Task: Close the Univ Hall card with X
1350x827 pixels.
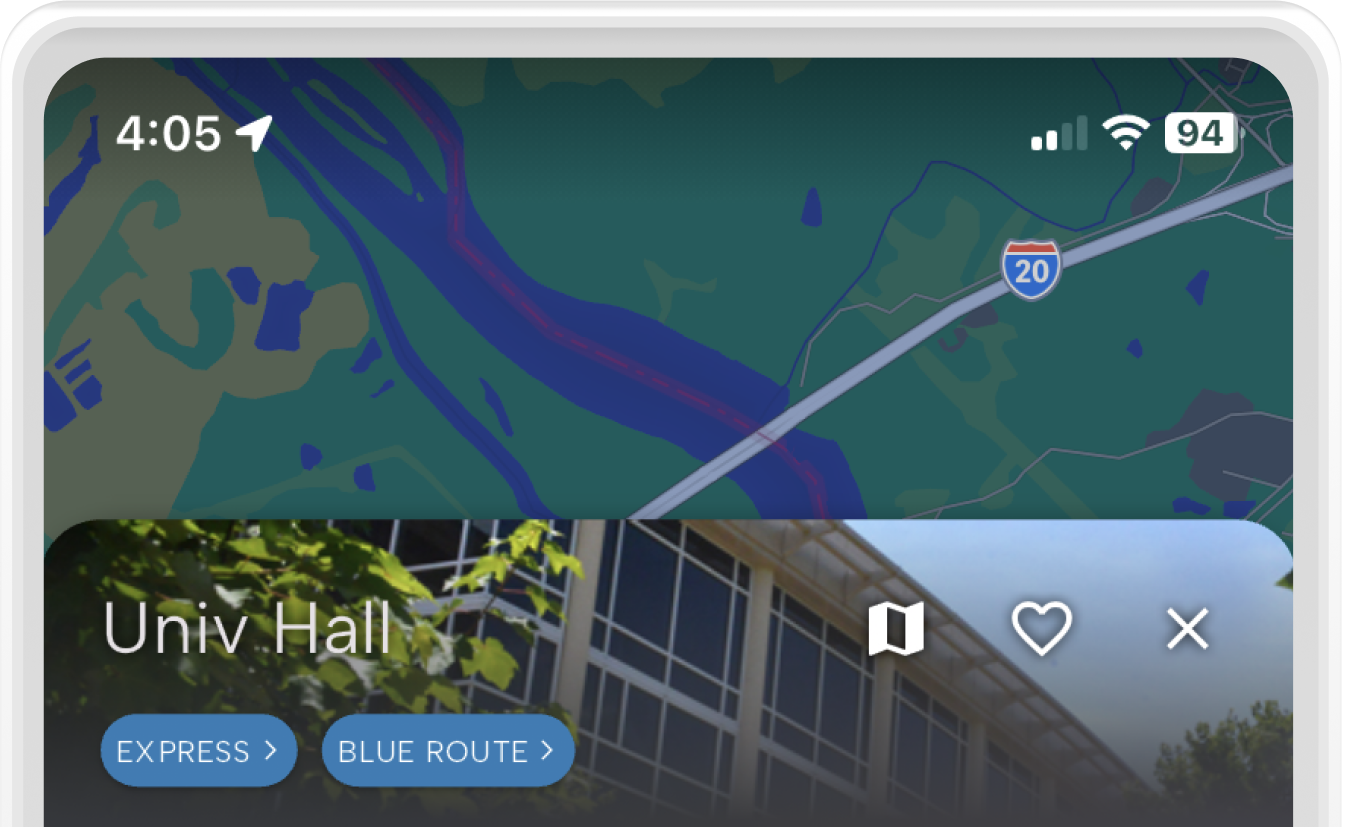Action: coord(1188,629)
